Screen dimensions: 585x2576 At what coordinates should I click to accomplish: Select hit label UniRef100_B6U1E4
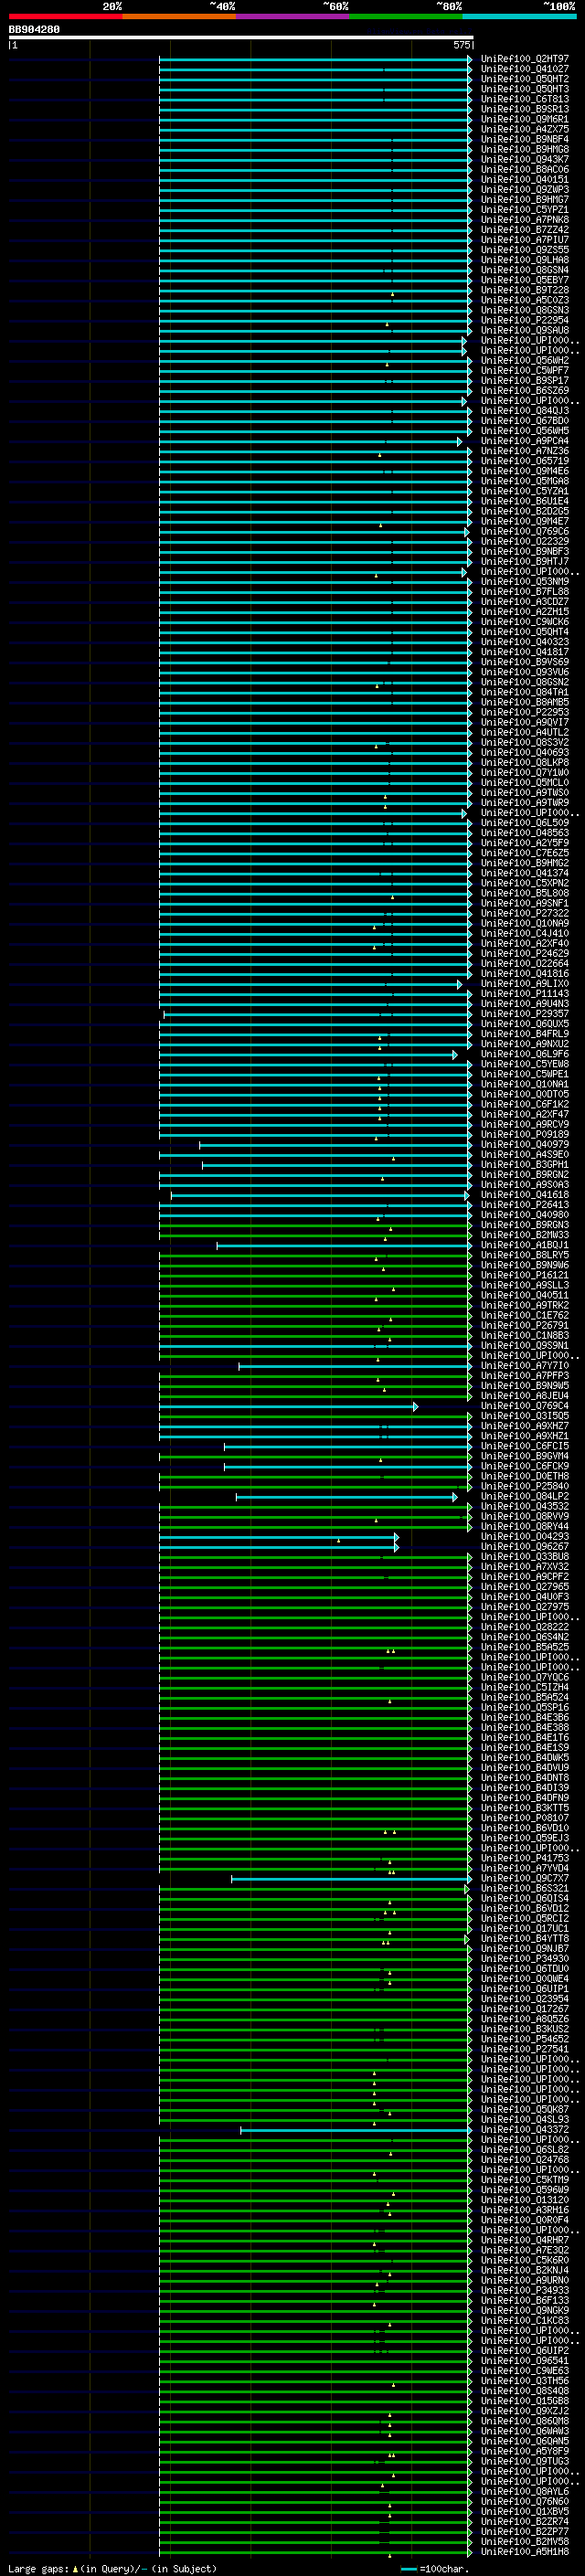(x=525, y=501)
